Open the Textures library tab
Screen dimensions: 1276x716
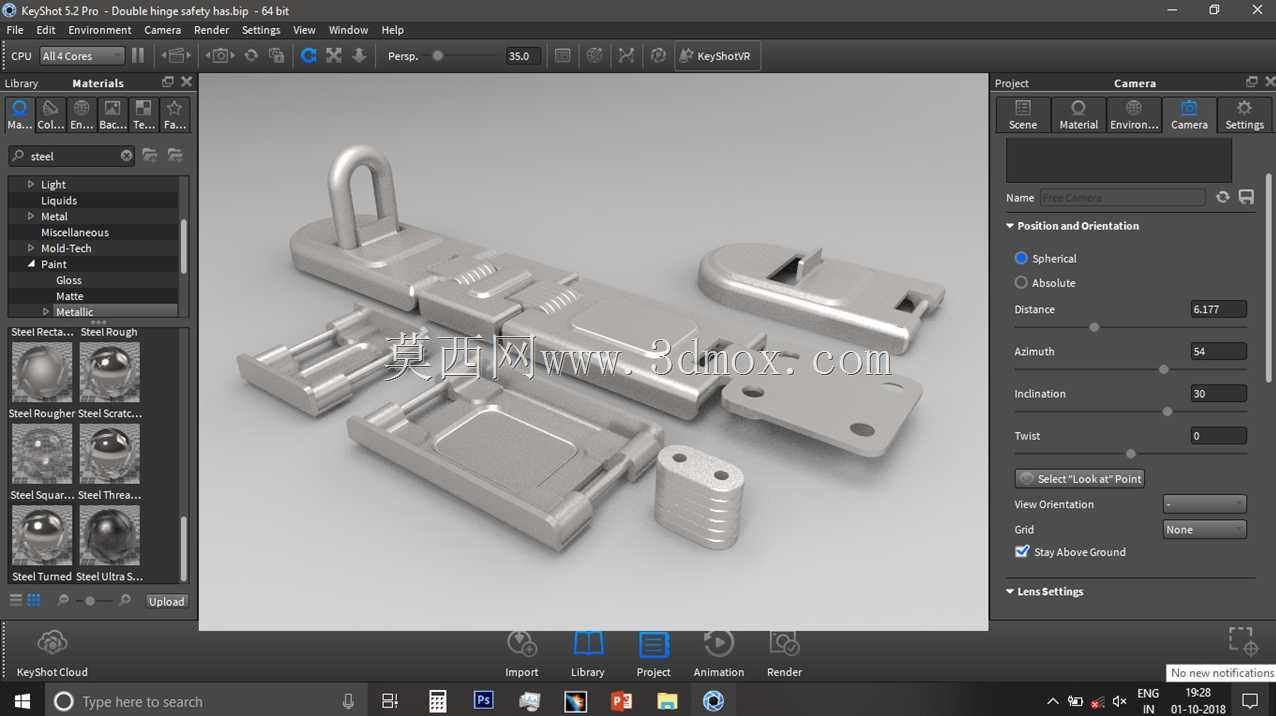[x=143, y=114]
